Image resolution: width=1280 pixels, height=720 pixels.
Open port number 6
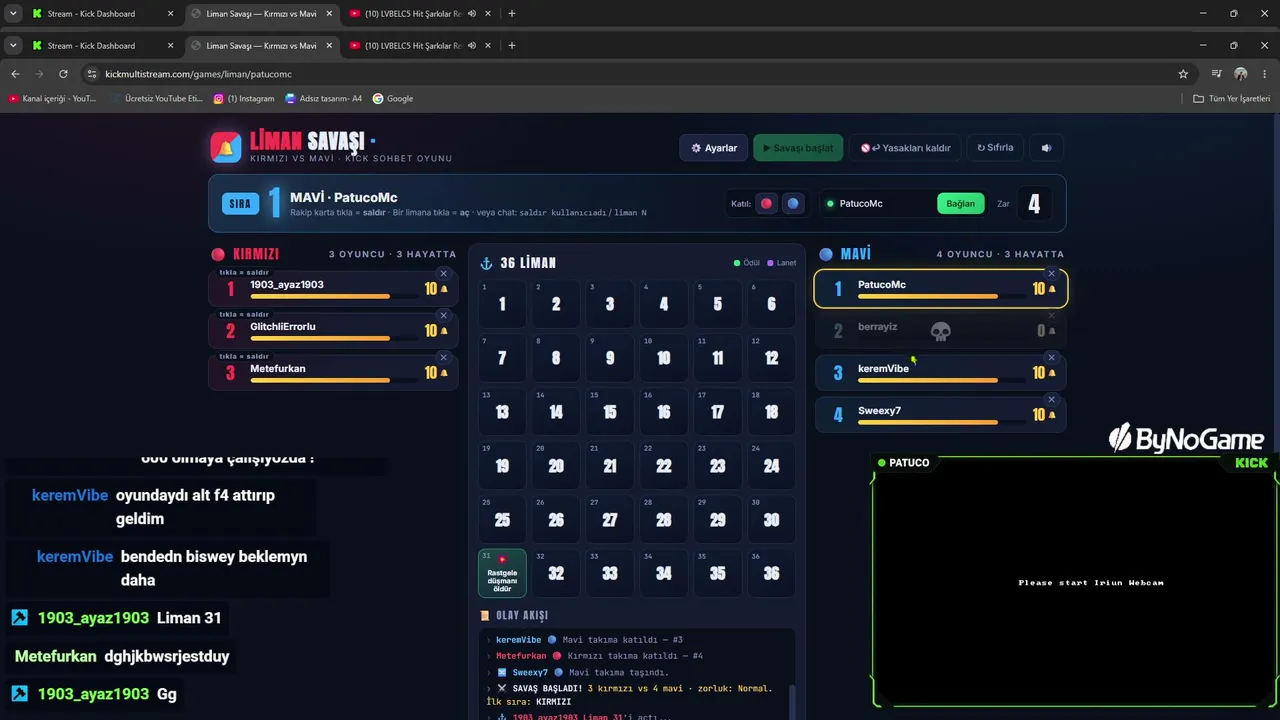[771, 304]
